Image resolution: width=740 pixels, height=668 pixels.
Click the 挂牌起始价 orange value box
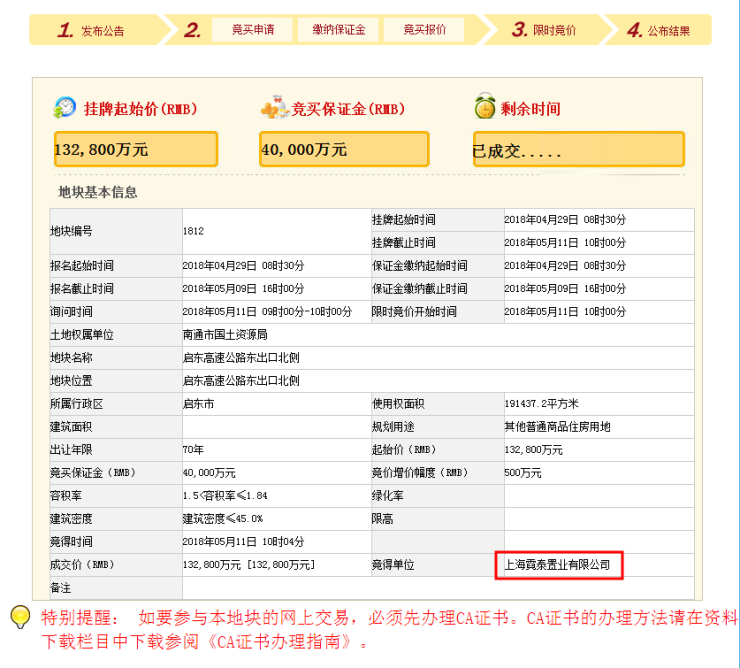tap(135, 149)
